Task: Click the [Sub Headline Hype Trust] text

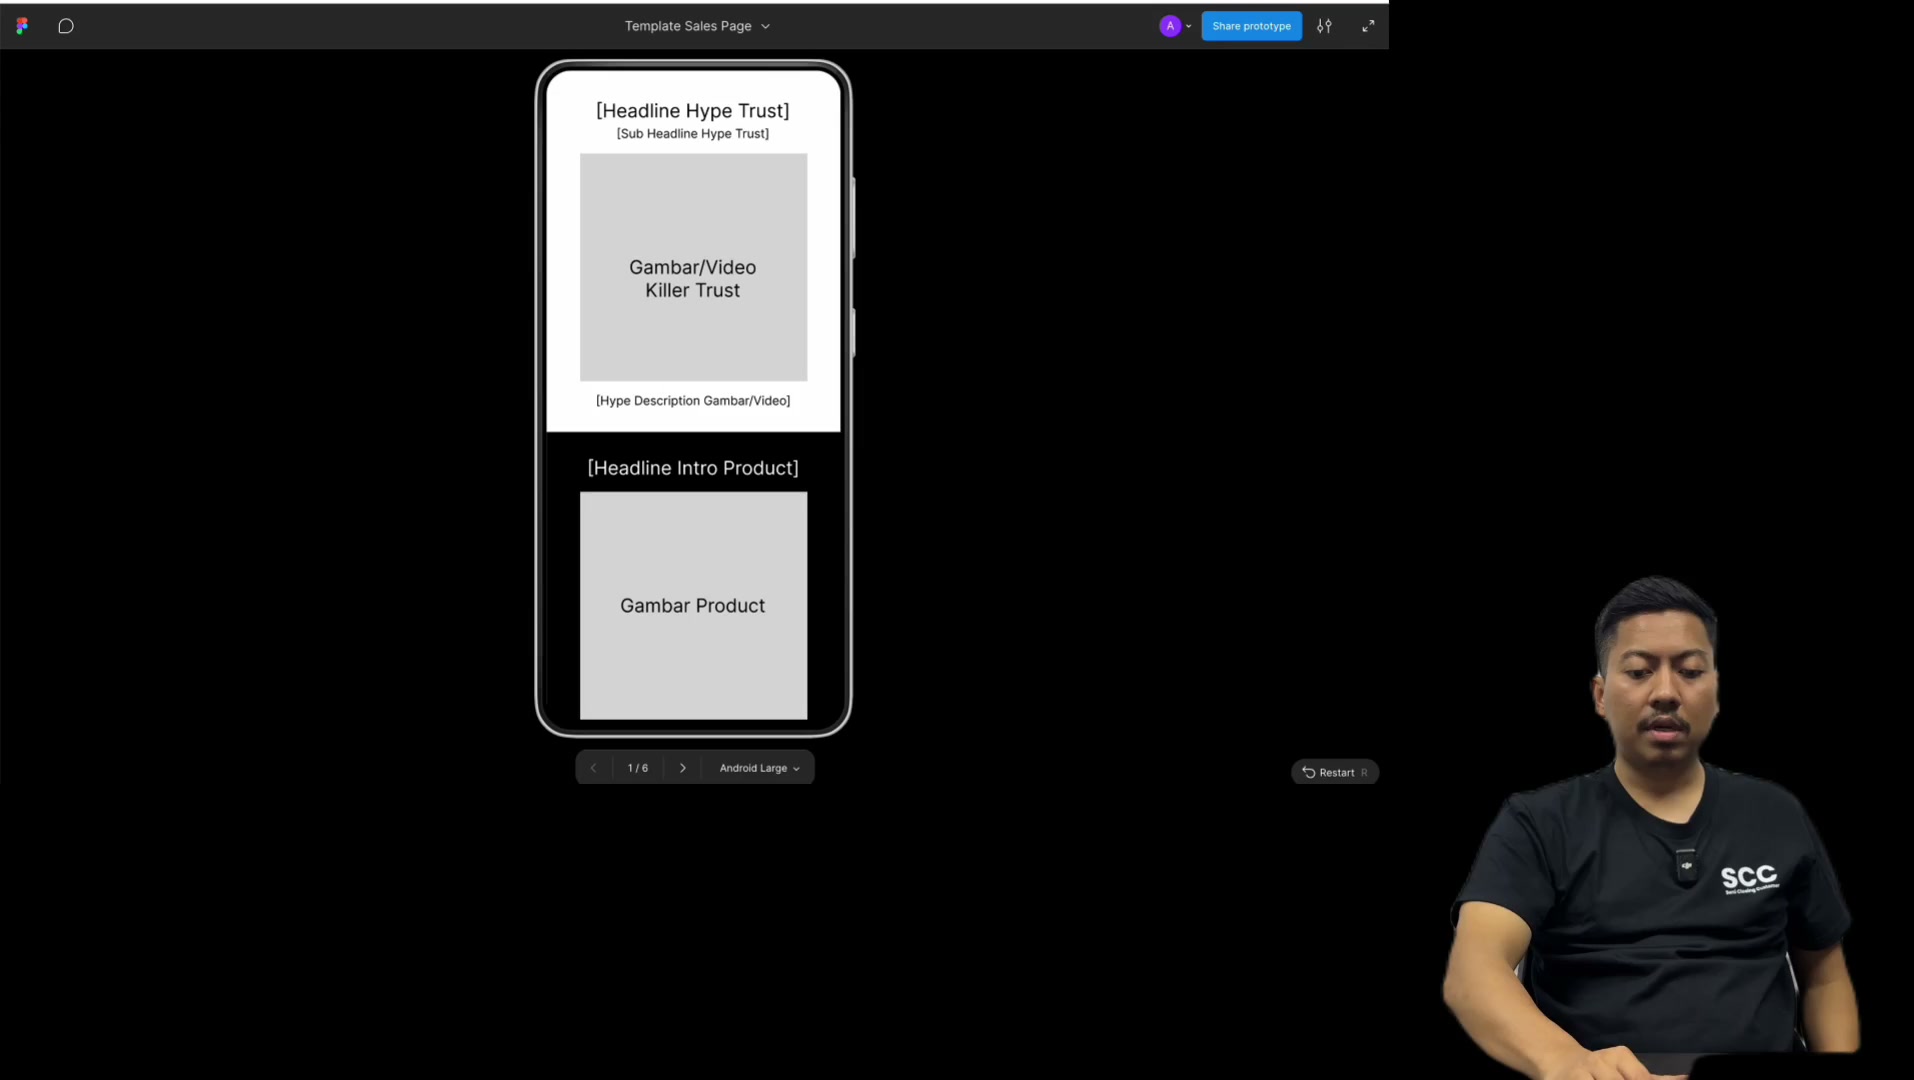Action: click(693, 134)
